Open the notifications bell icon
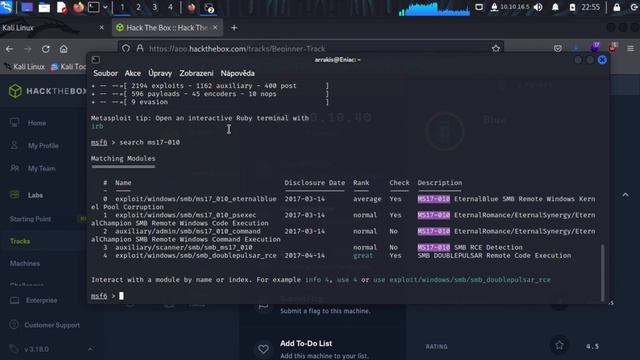640x360 pixels. pos(555,7)
